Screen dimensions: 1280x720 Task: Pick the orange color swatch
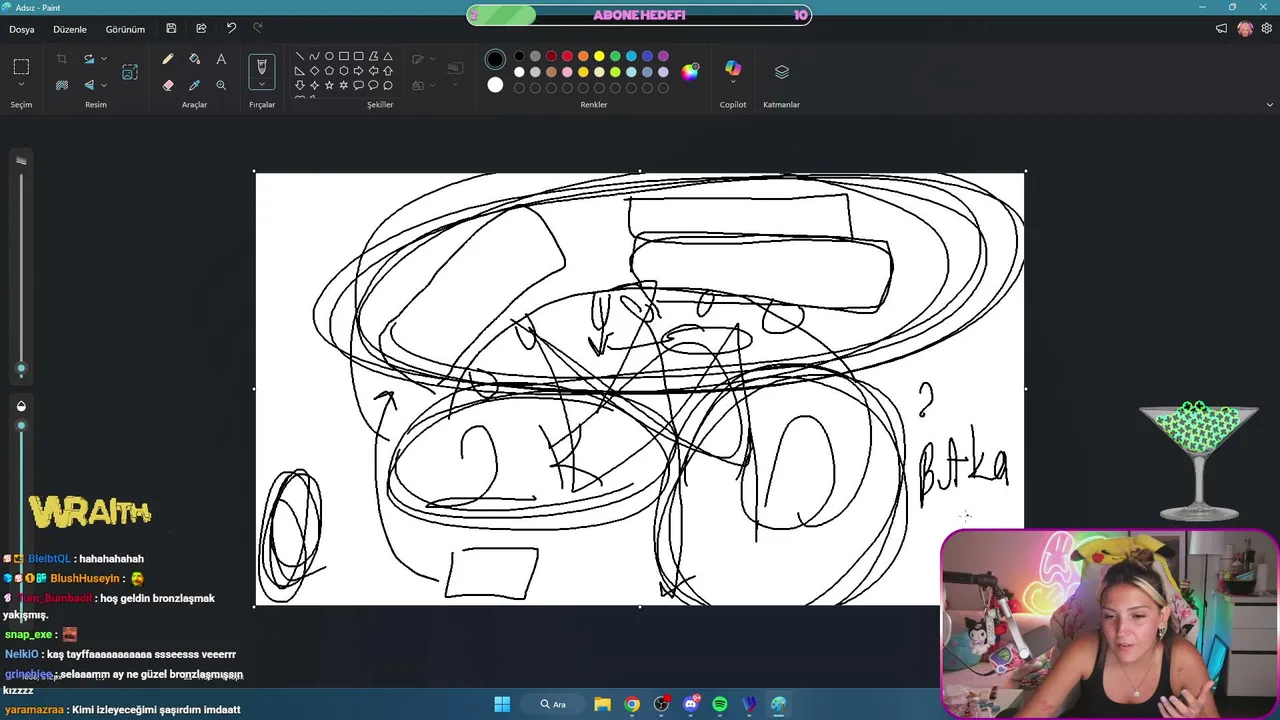click(x=583, y=56)
